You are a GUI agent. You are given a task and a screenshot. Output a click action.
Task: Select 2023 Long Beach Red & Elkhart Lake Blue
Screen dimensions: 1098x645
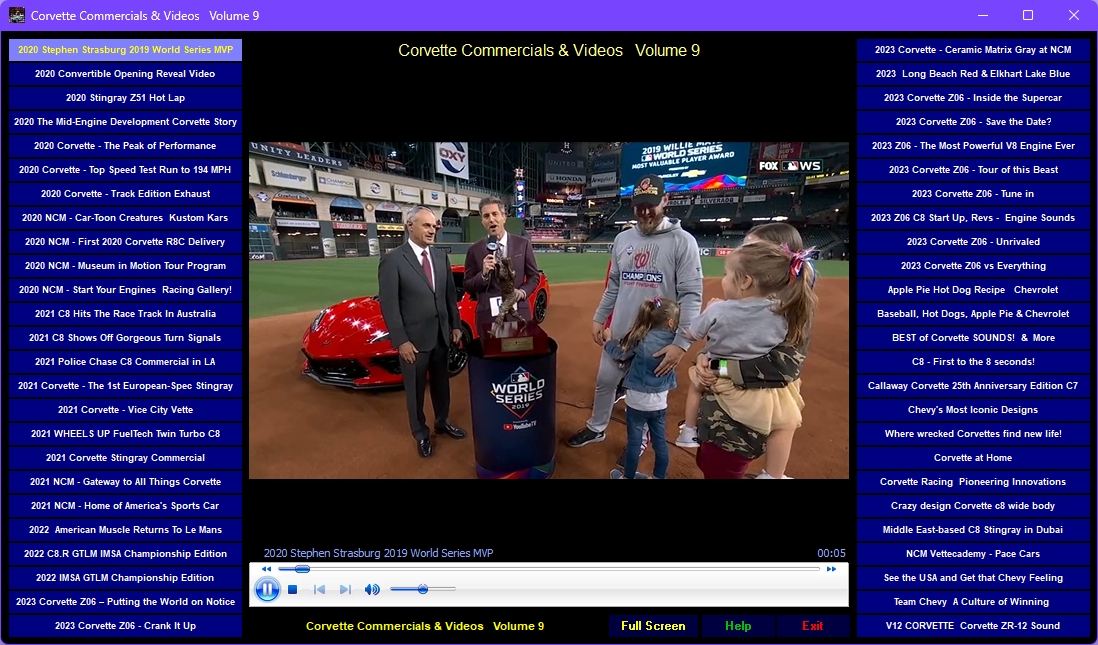tap(973, 74)
